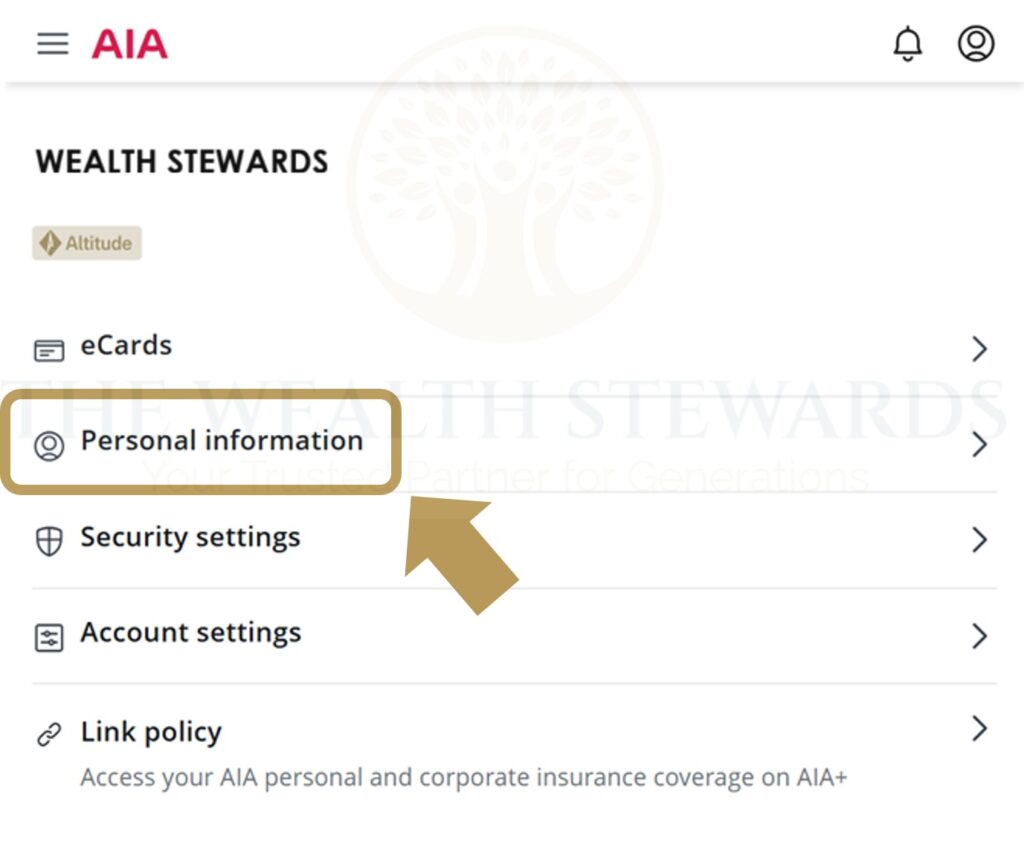The width and height of the screenshot is (1024, 849).
Task: Expand the Account settings chevron
Action: coord(980,636)
